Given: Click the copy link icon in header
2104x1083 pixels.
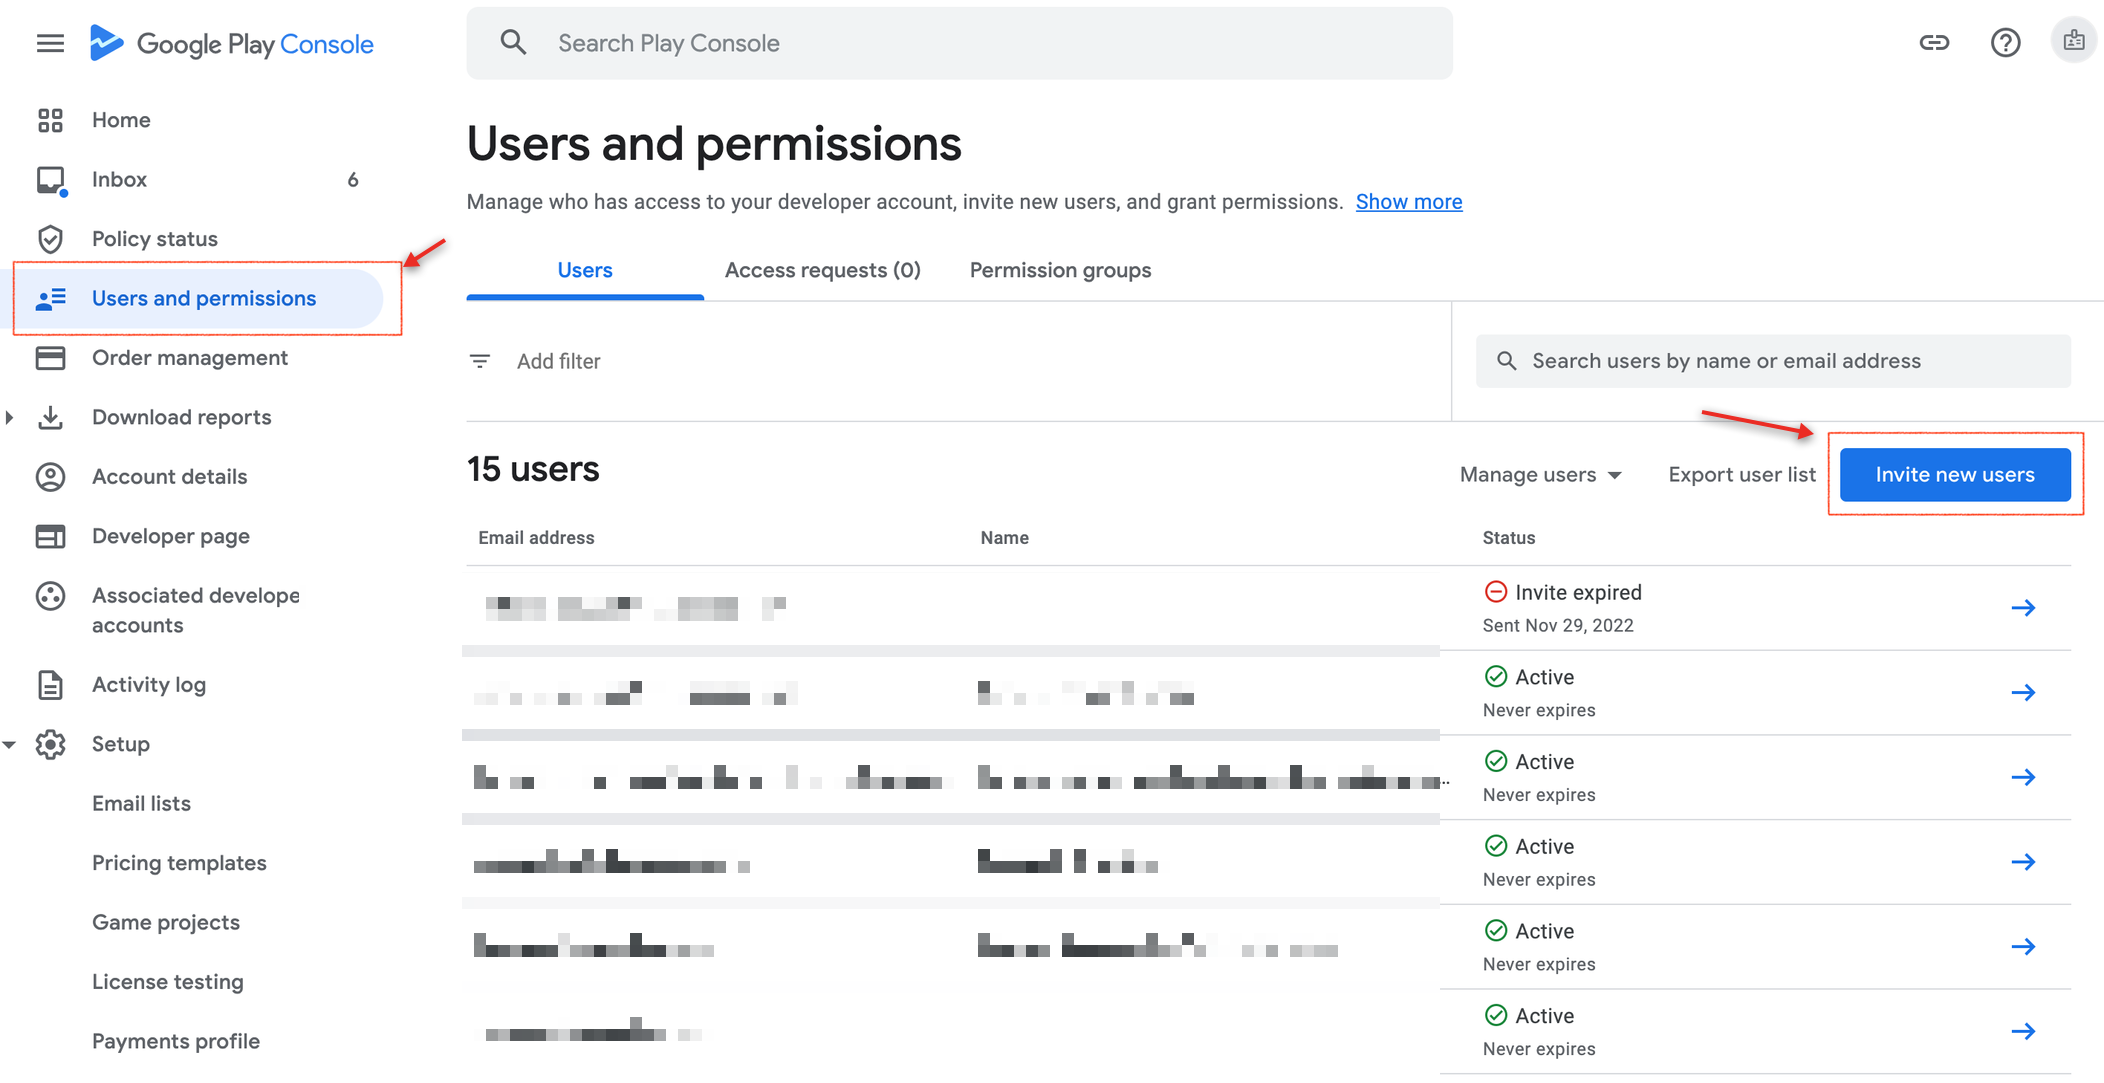Looking at the screenshot, I should 1934,42.
